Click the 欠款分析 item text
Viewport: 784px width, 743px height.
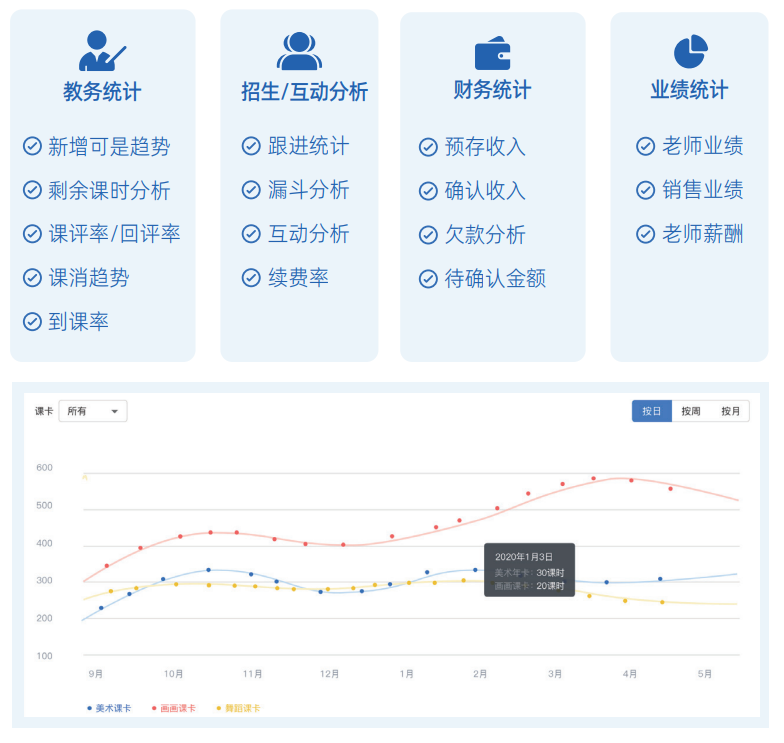(x=486, y=235)
